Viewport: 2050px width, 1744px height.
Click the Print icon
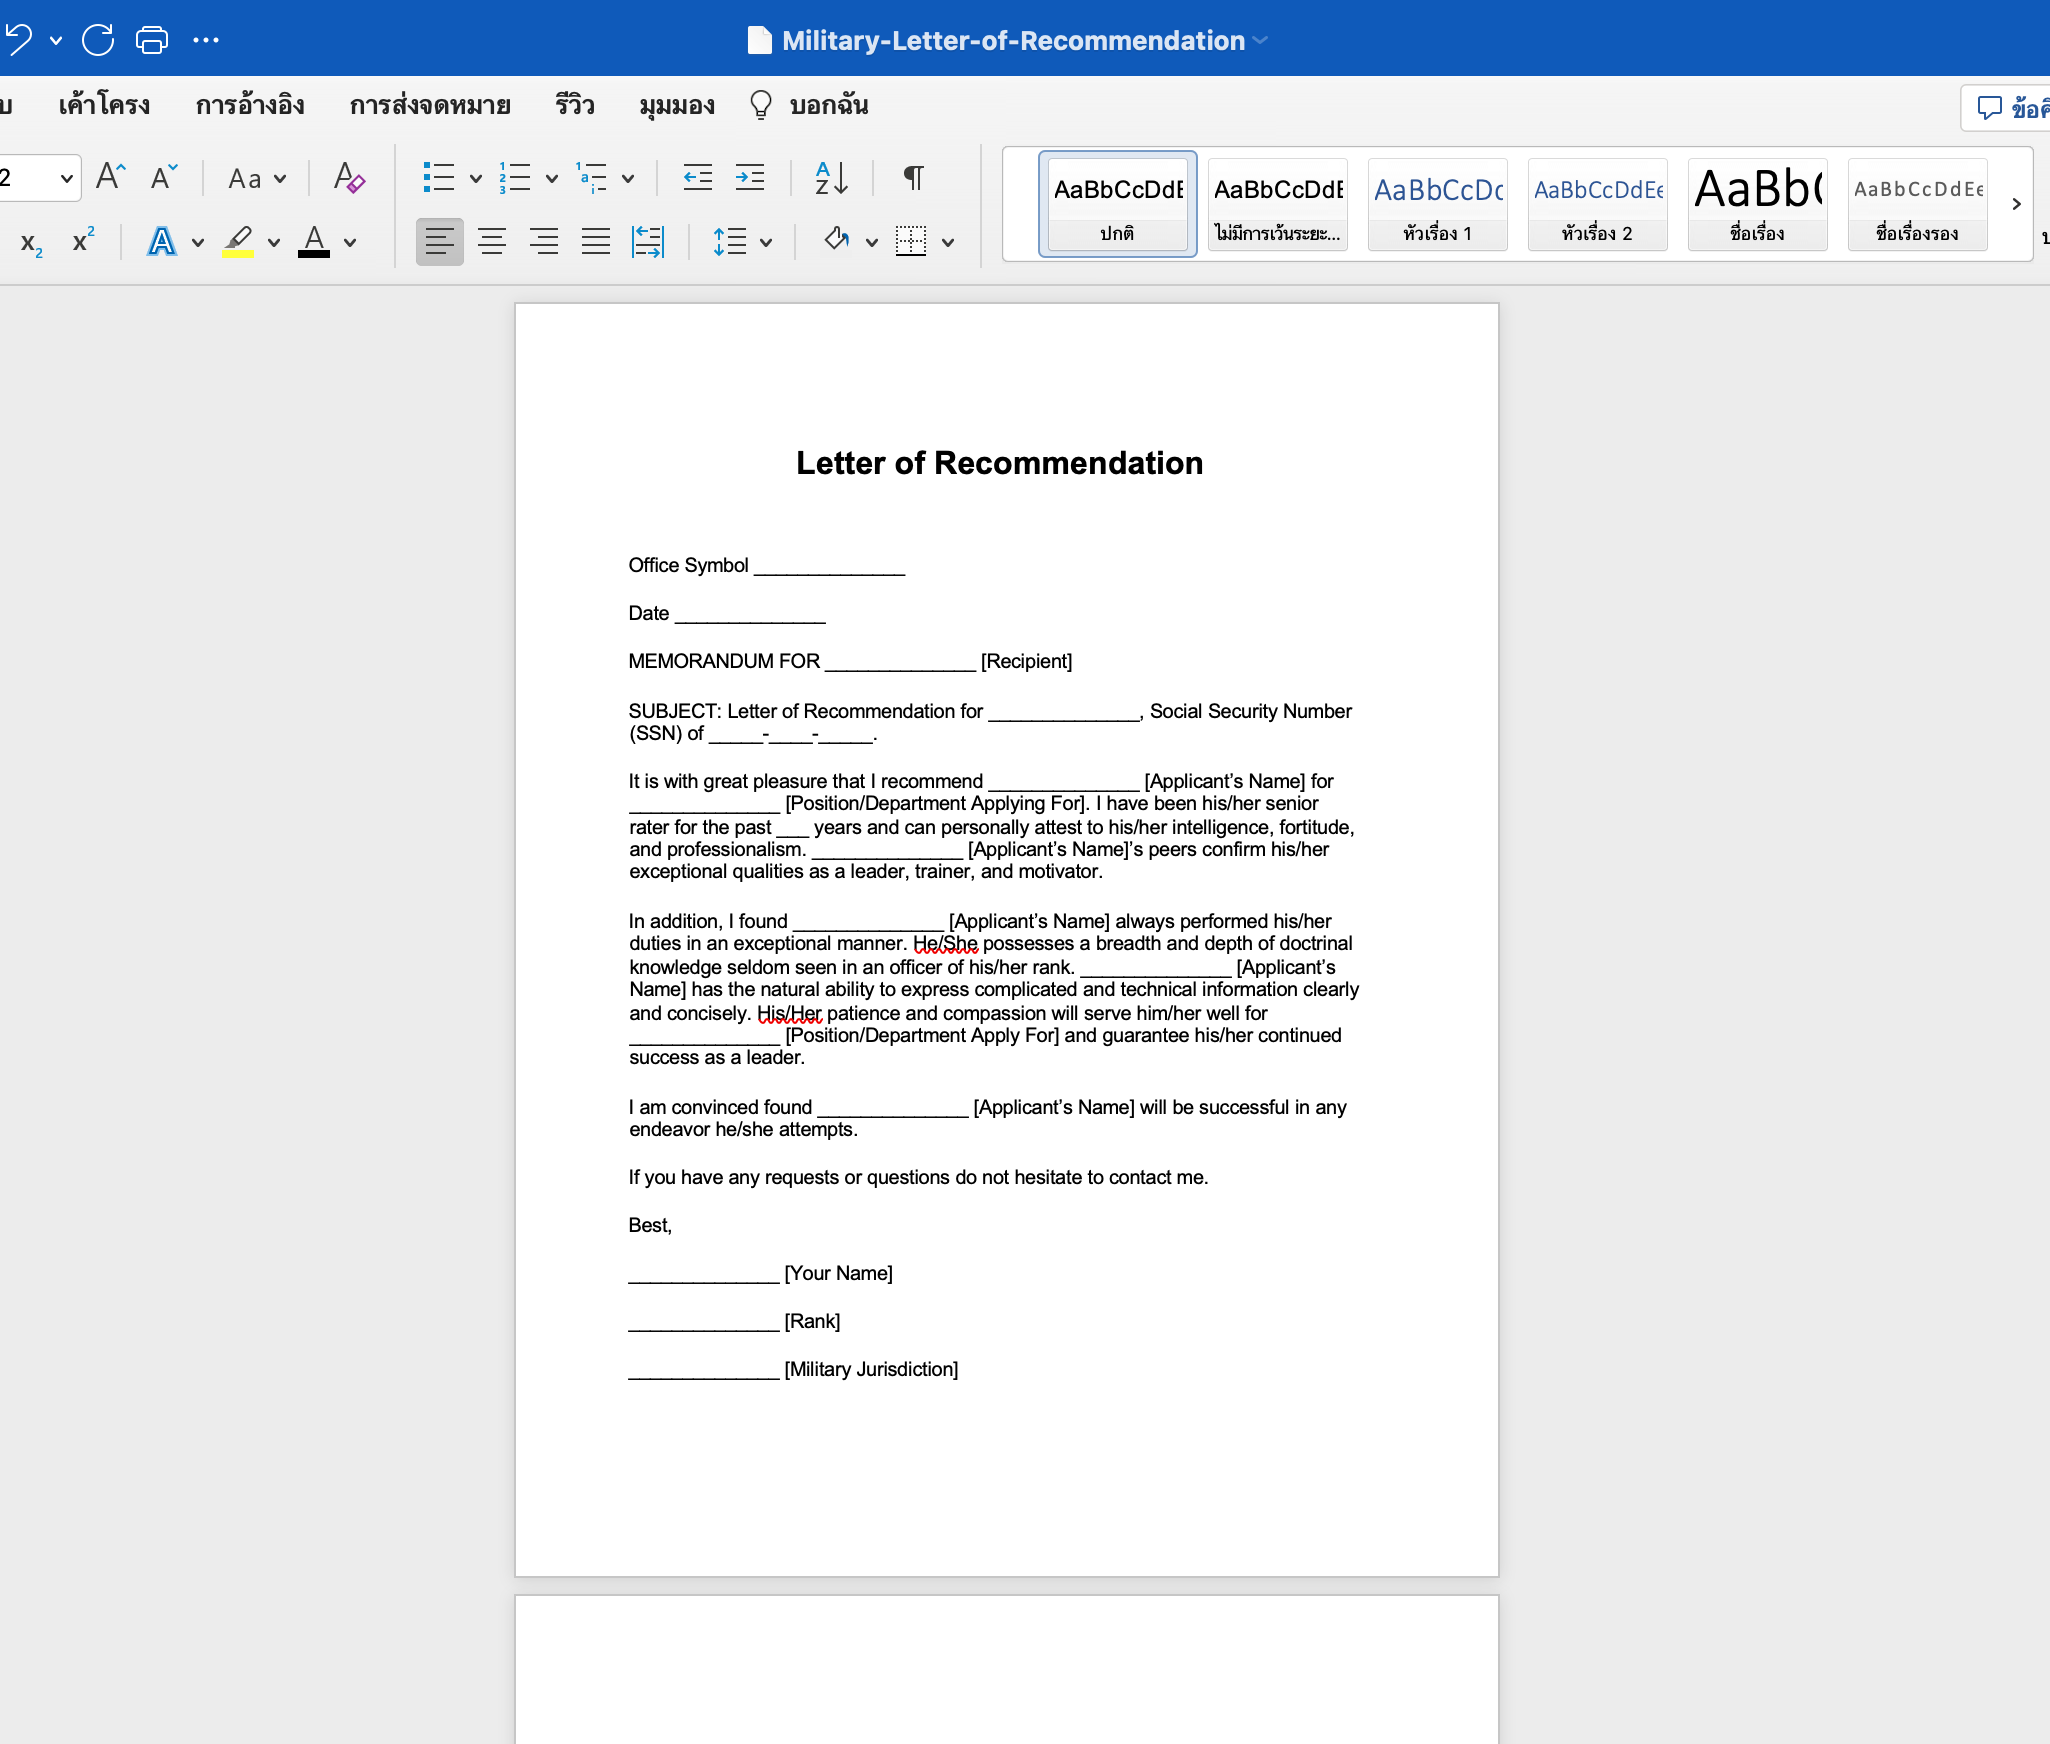point(152,40)
